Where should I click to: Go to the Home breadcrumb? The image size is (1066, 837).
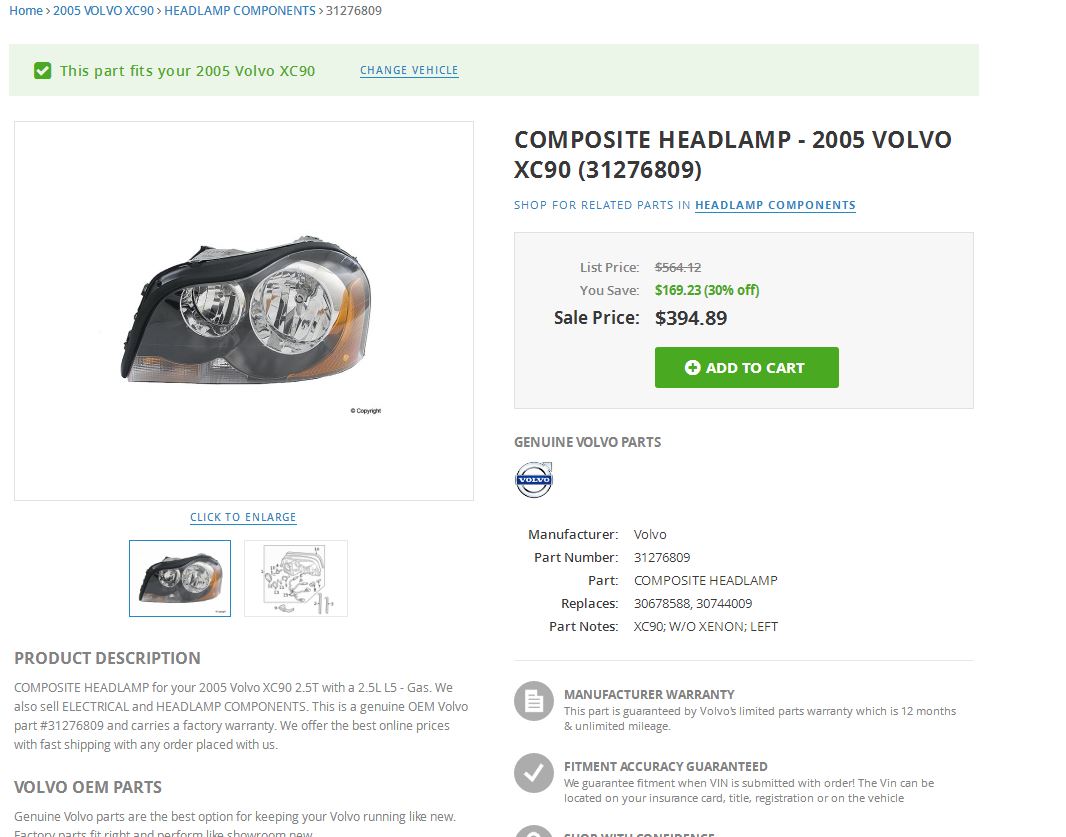[x=26, y=11]
